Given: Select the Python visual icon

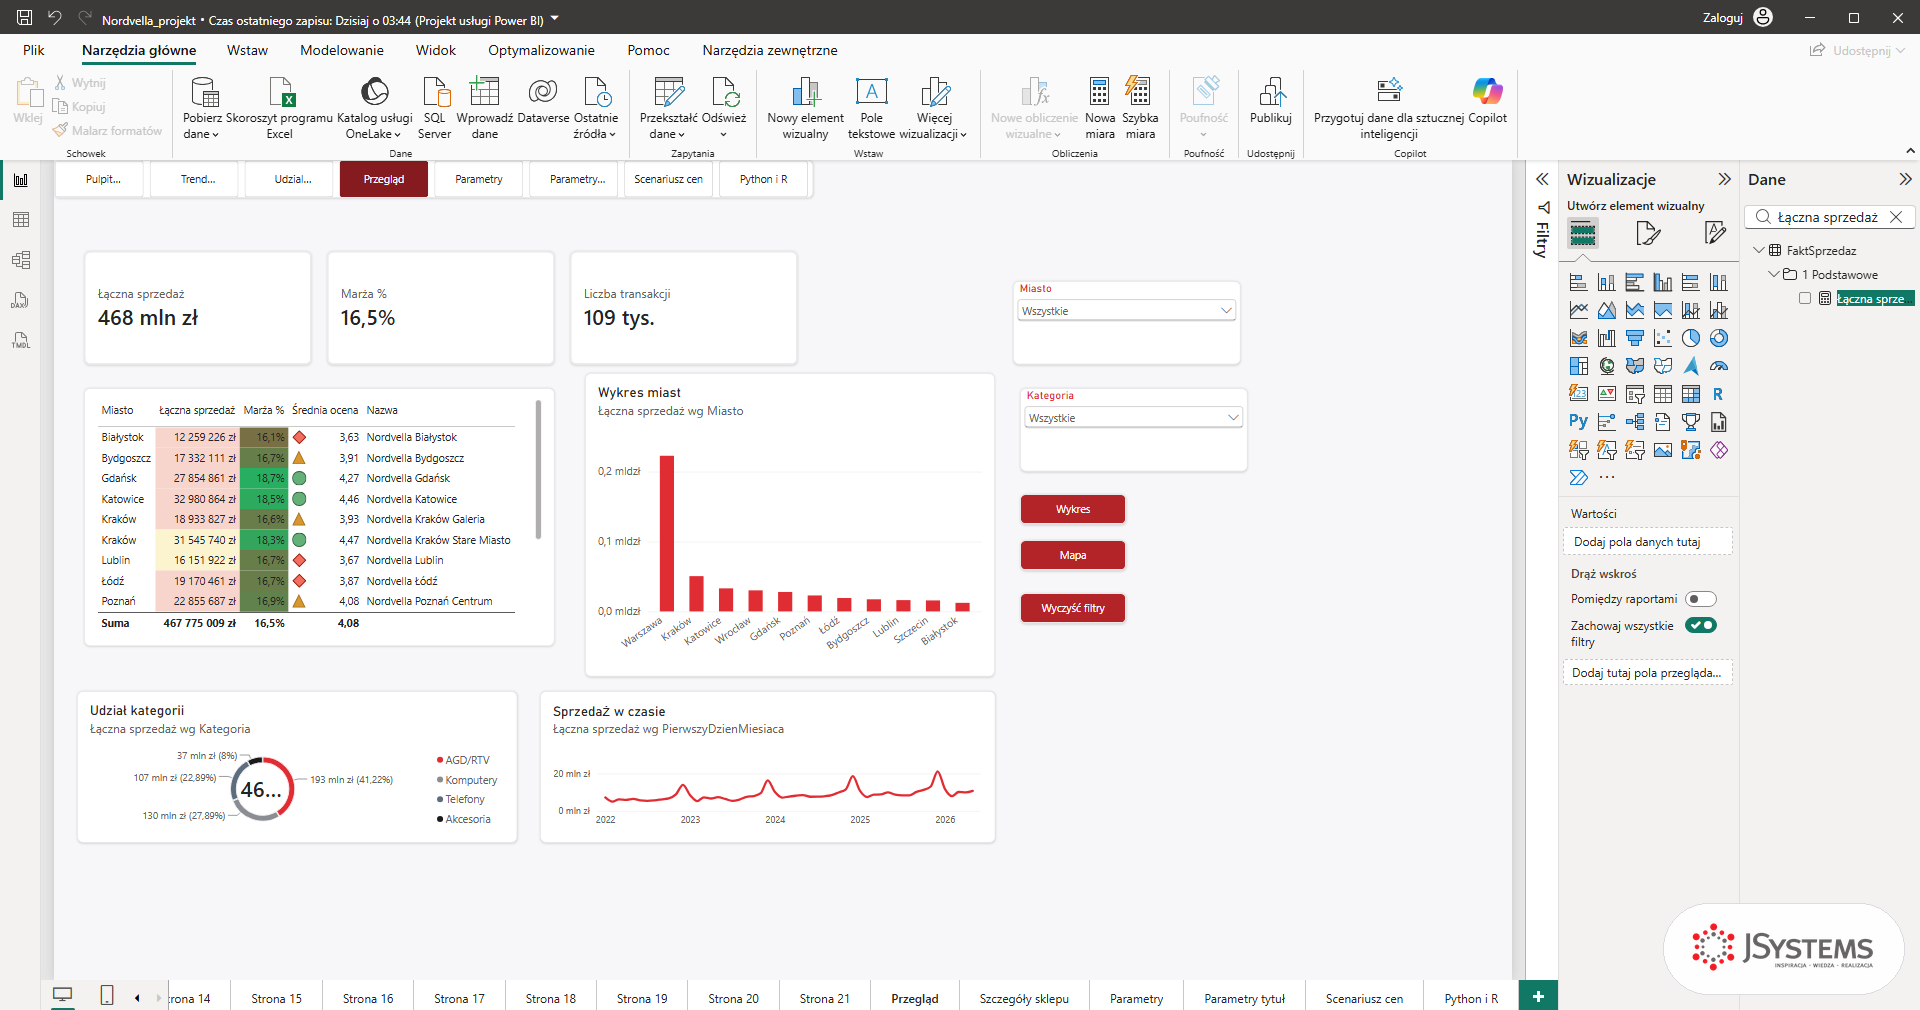Looking at the screenshot, I should coord(1579,422).
